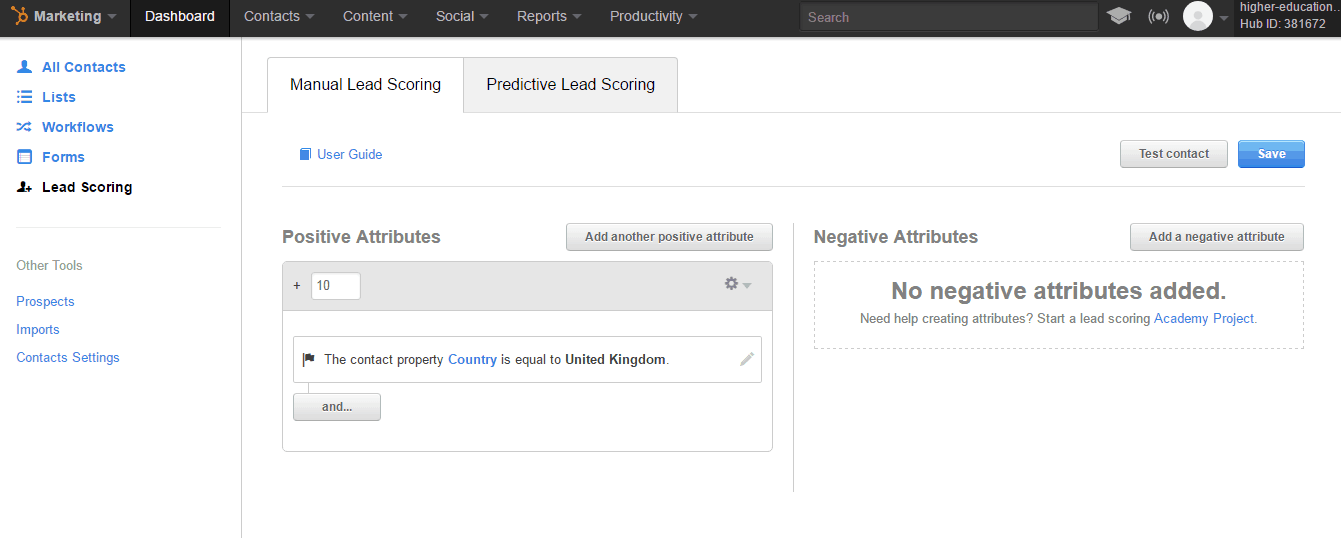Screen dimensions: 1341x538
Task: Open Forms in sidebar
Action: click(x=63, y=157)
